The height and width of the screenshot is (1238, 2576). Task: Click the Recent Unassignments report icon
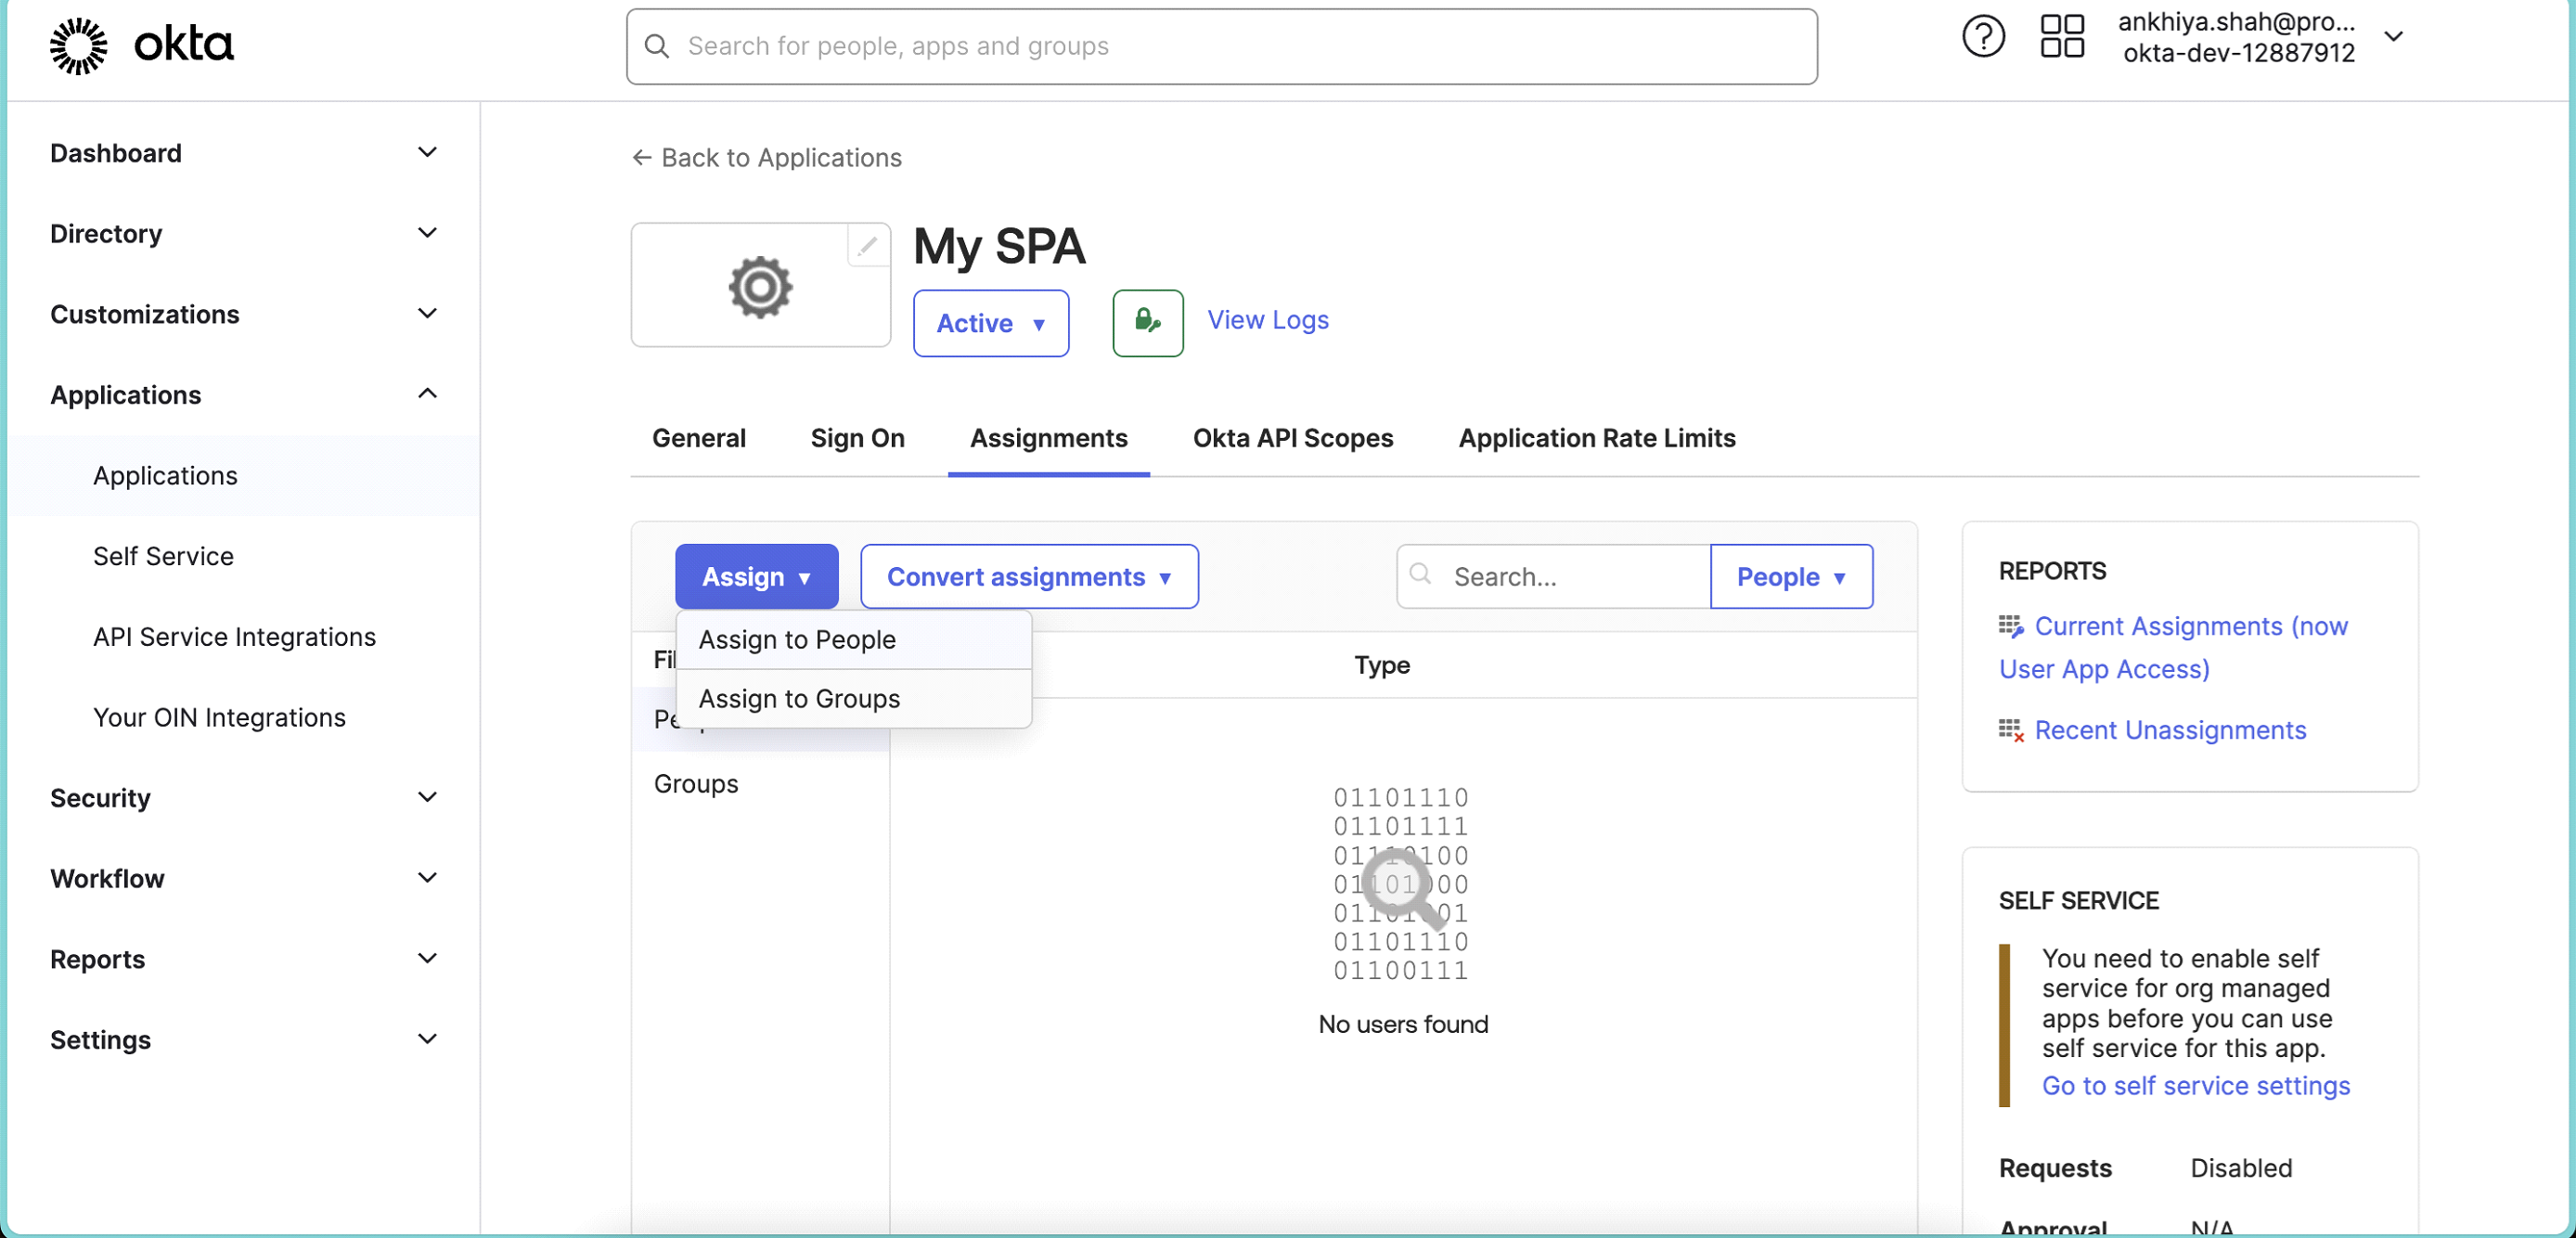(2010, 731)
